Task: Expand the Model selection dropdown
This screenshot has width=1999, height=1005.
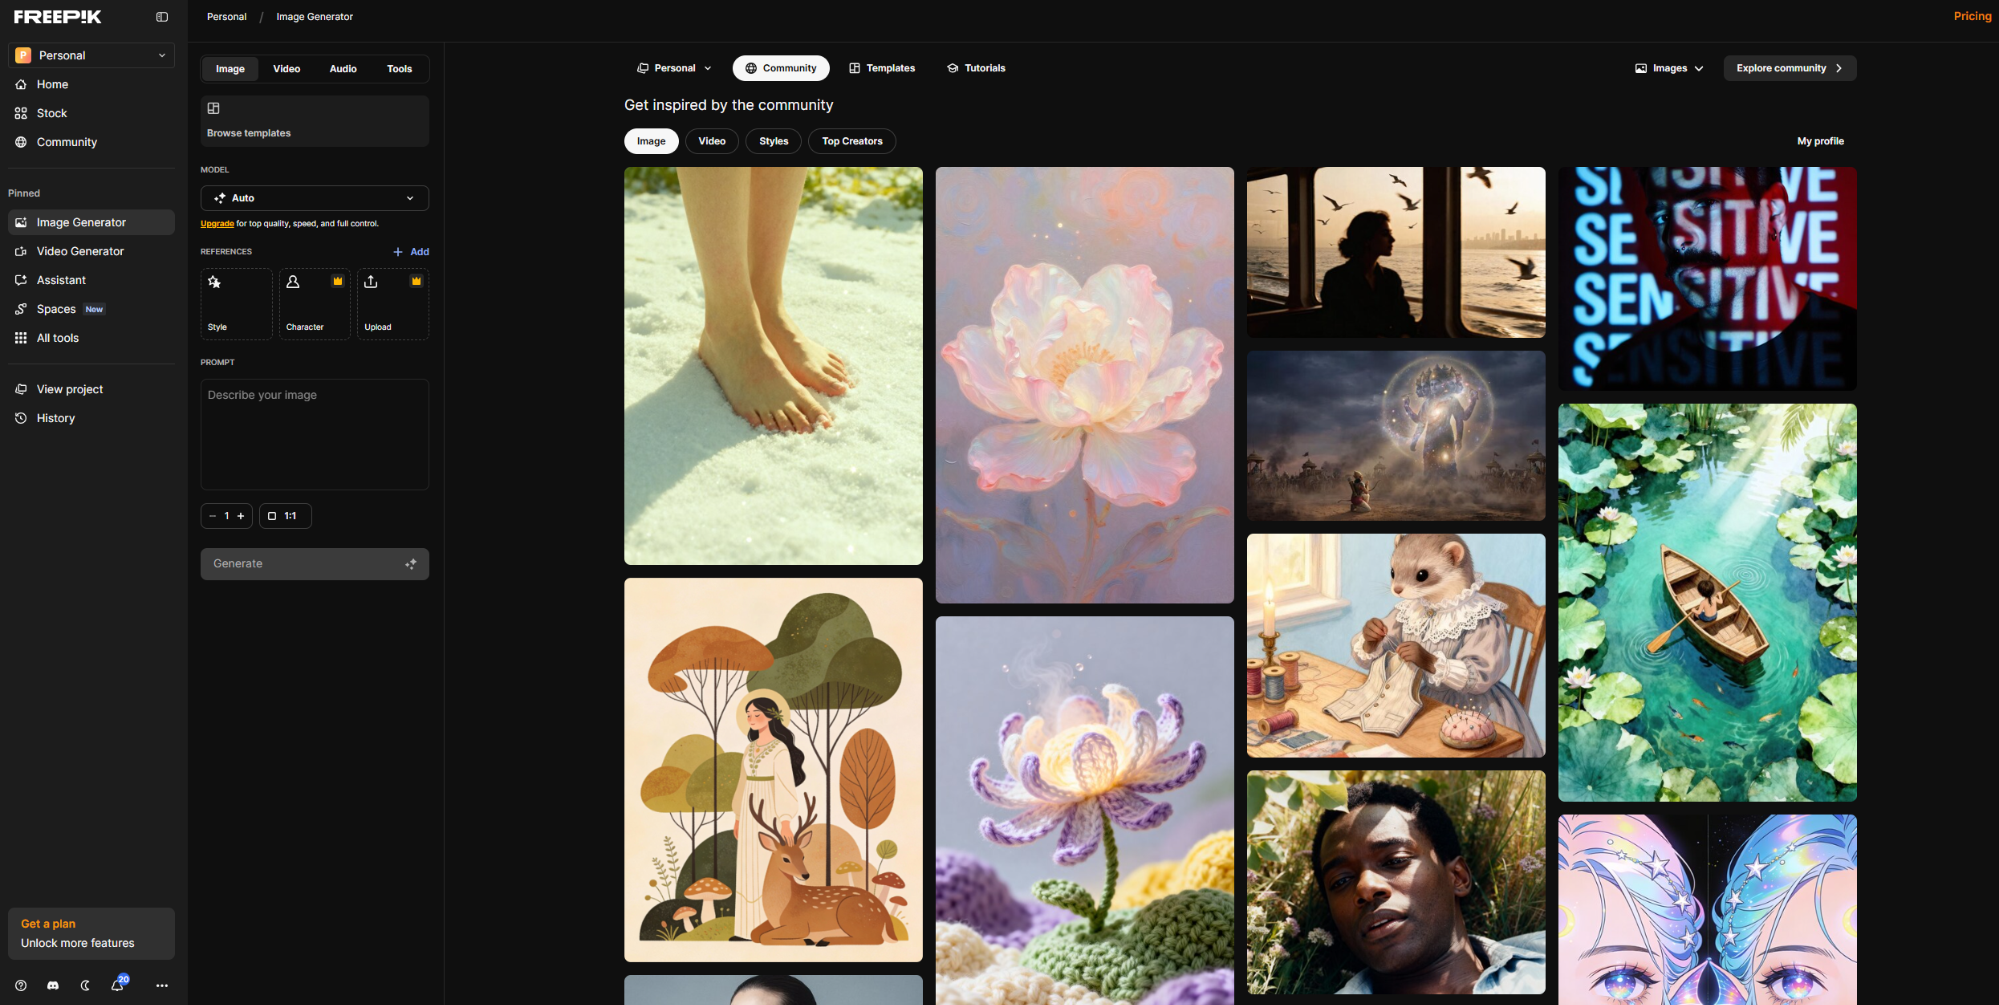Action: click(314, 198)
